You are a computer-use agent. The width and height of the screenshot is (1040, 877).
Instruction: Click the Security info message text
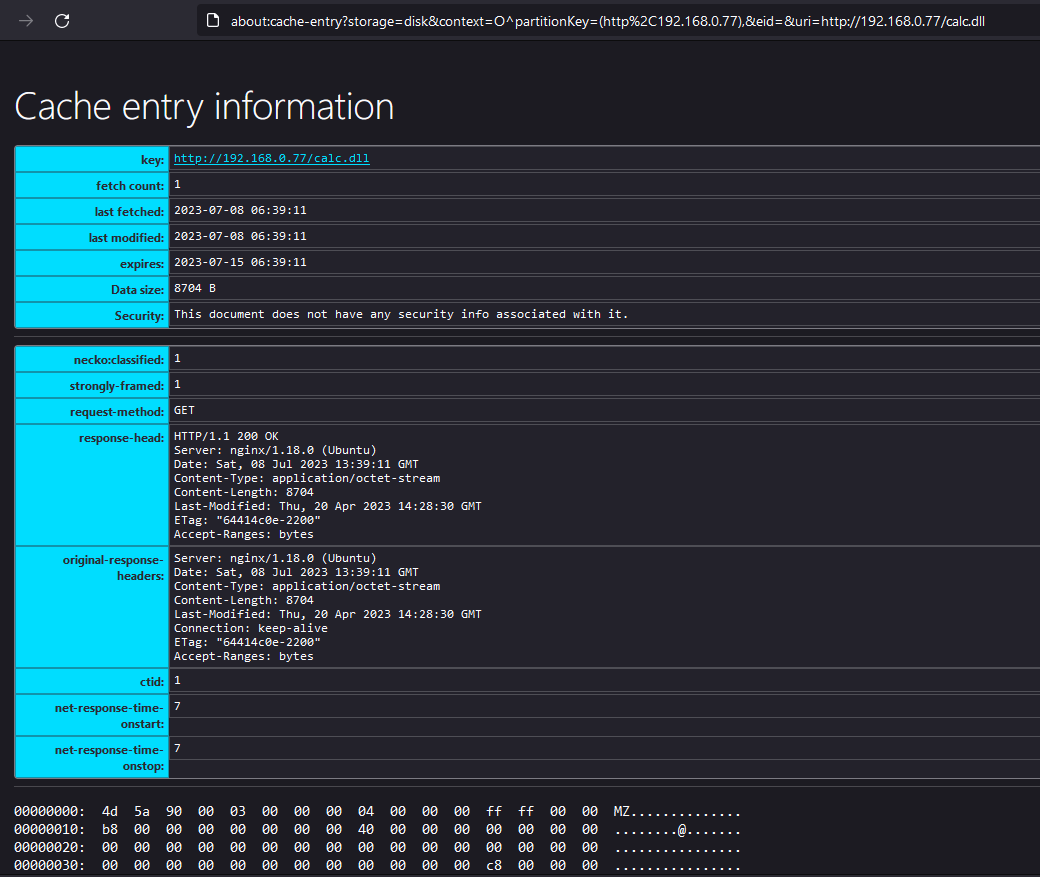click(401, 314)
